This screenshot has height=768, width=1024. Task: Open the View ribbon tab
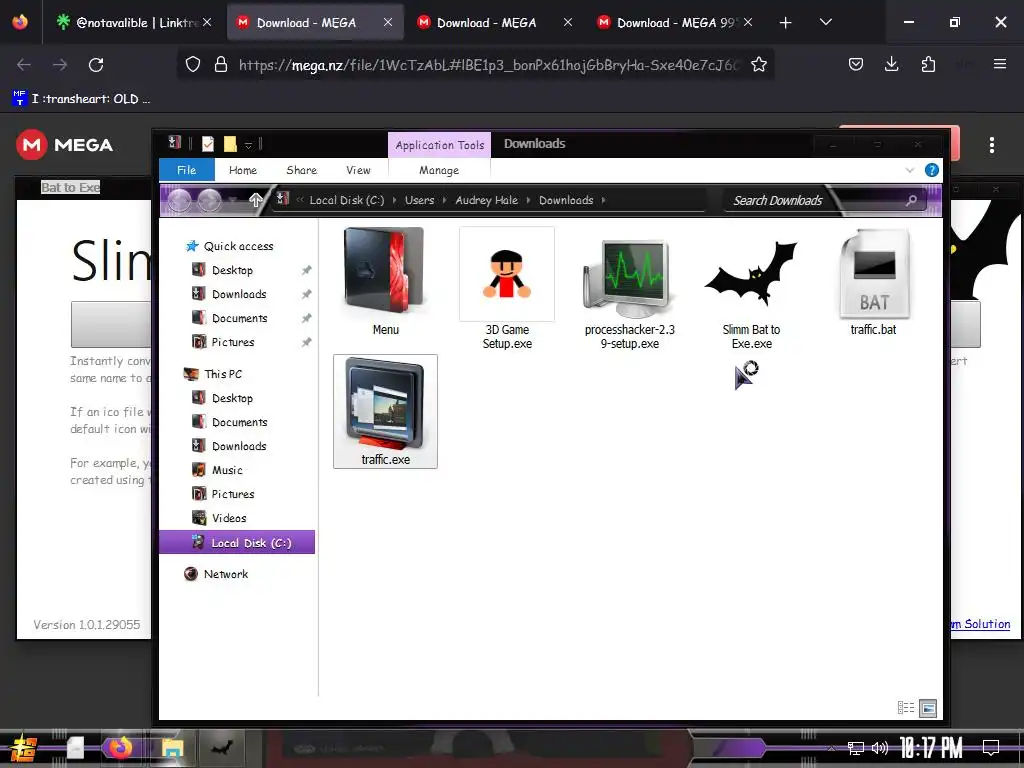pyautogui.click(x=358, y=170)
